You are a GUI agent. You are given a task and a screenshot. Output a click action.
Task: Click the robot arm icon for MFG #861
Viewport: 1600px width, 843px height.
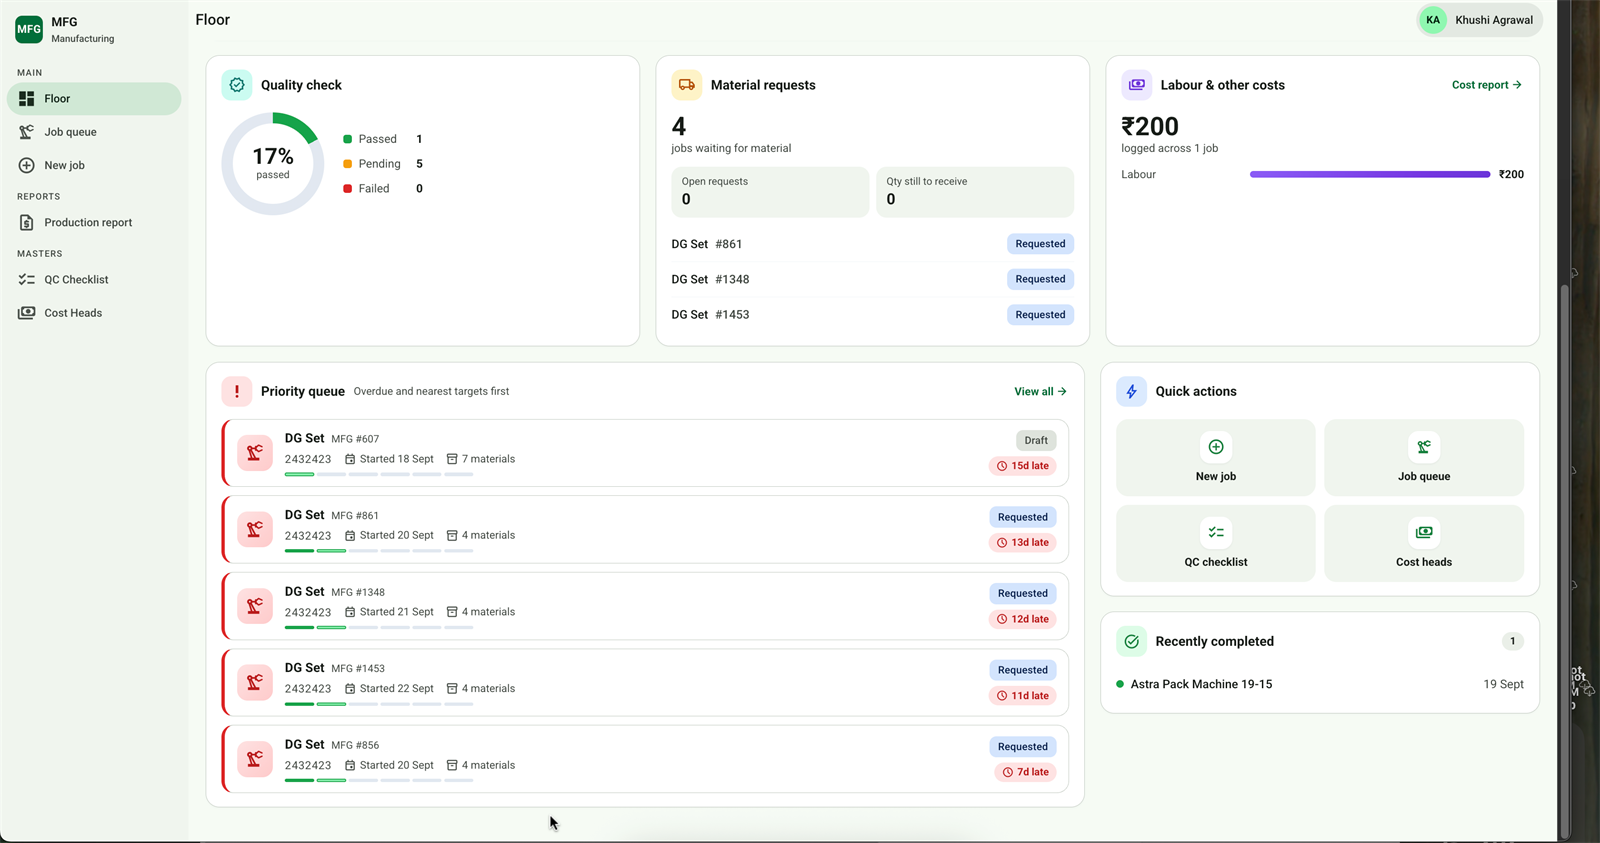[x=255, y=529]
